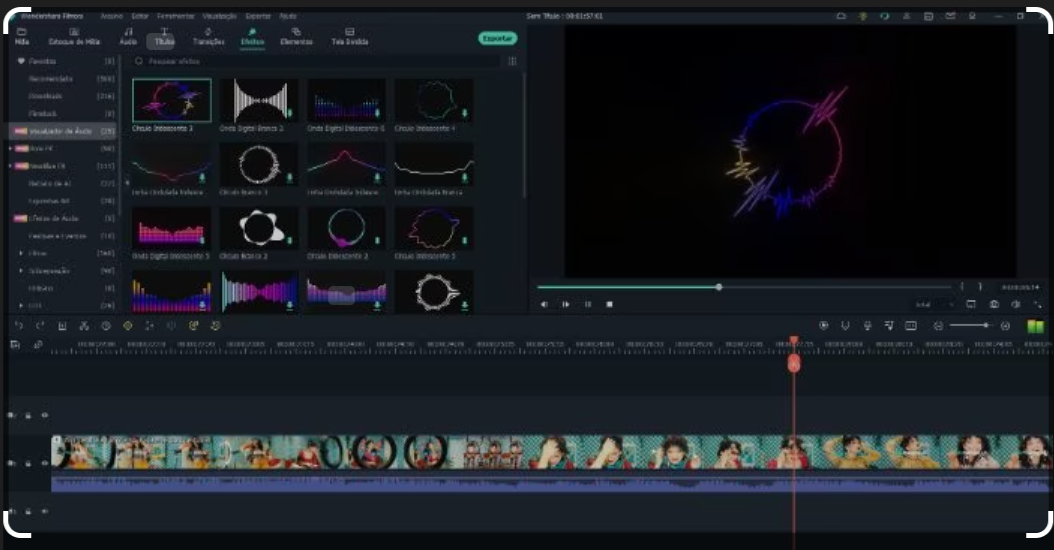Select Visualizador de Áudio in the sidebar
1054x550 pixels.
(64, 131)
